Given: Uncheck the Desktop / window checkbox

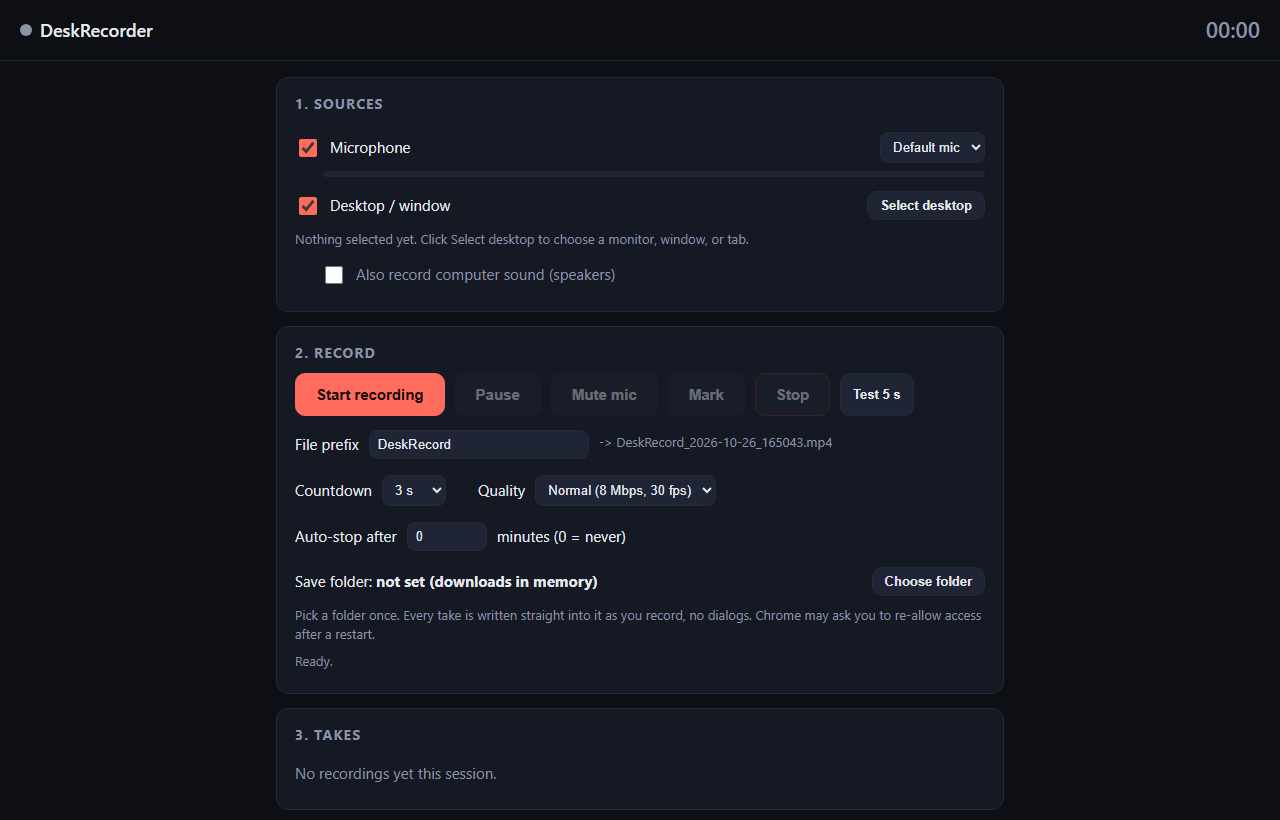Looking at the screenshot, I should pos(308,206).
